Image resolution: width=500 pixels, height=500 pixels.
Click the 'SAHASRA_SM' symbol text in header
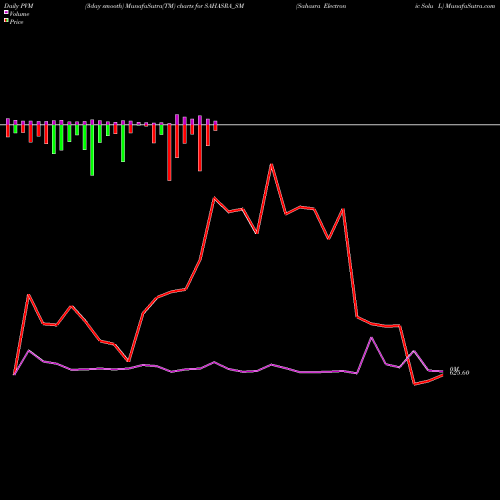point(224,6)
